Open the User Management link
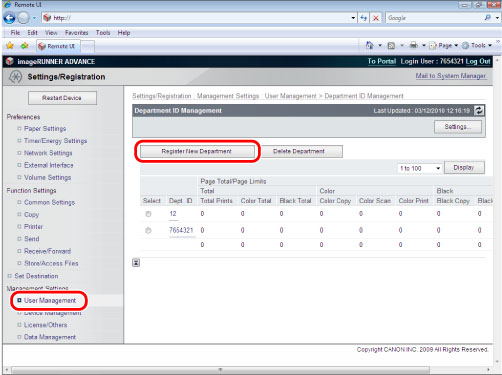 click(x=50, y=301)
